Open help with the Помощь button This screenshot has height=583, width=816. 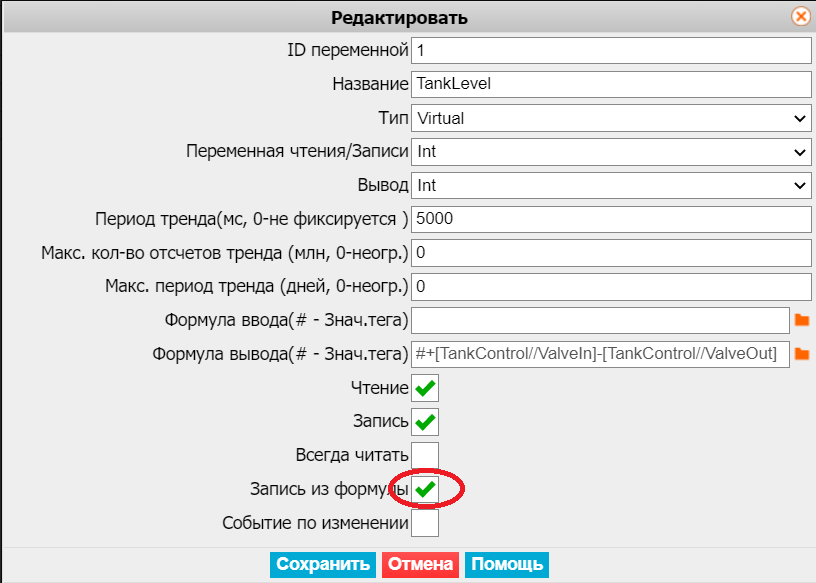click(507, 565)
